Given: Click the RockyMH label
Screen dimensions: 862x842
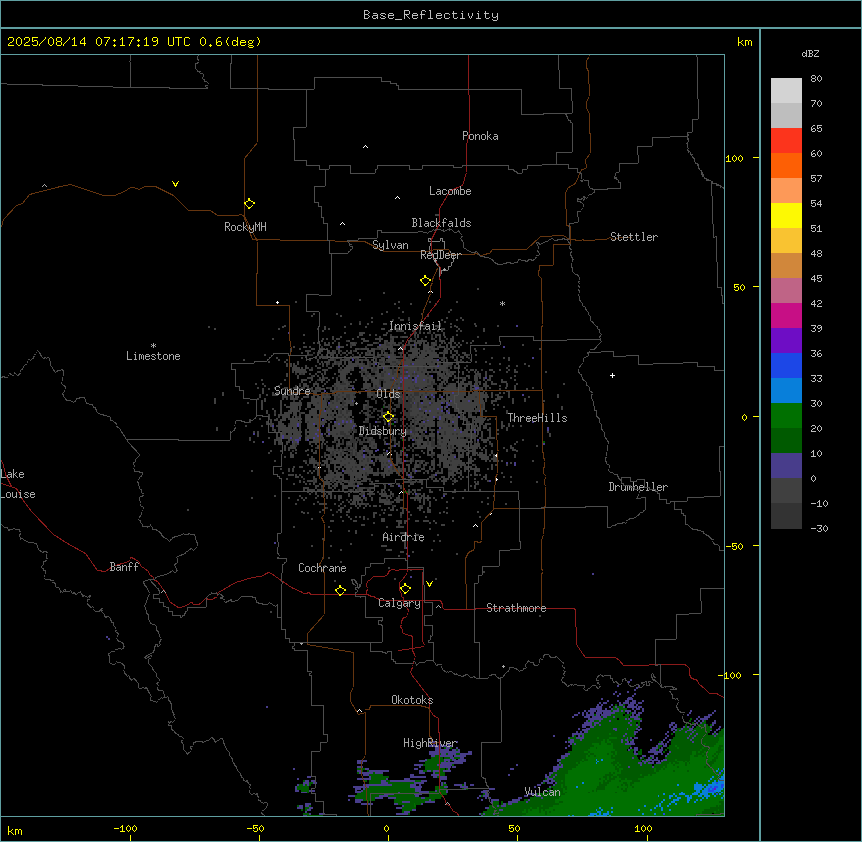Looking at the screenshot, I should (245, 227).
